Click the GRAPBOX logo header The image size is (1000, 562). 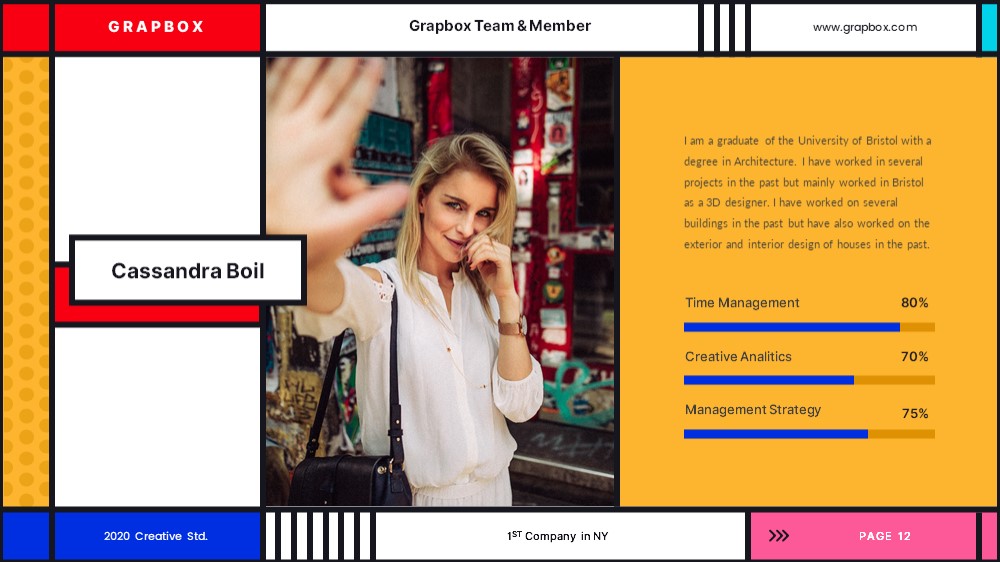pyautogui.click(x=157, y=27)
